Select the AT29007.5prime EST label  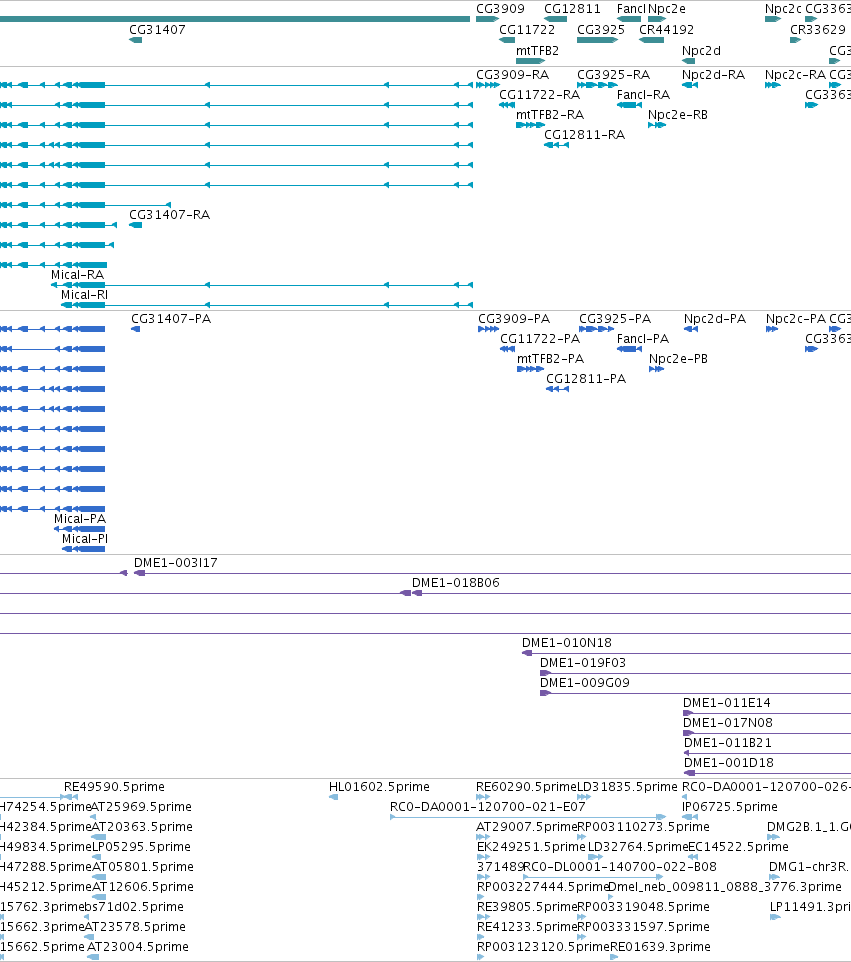click(526, 827)
